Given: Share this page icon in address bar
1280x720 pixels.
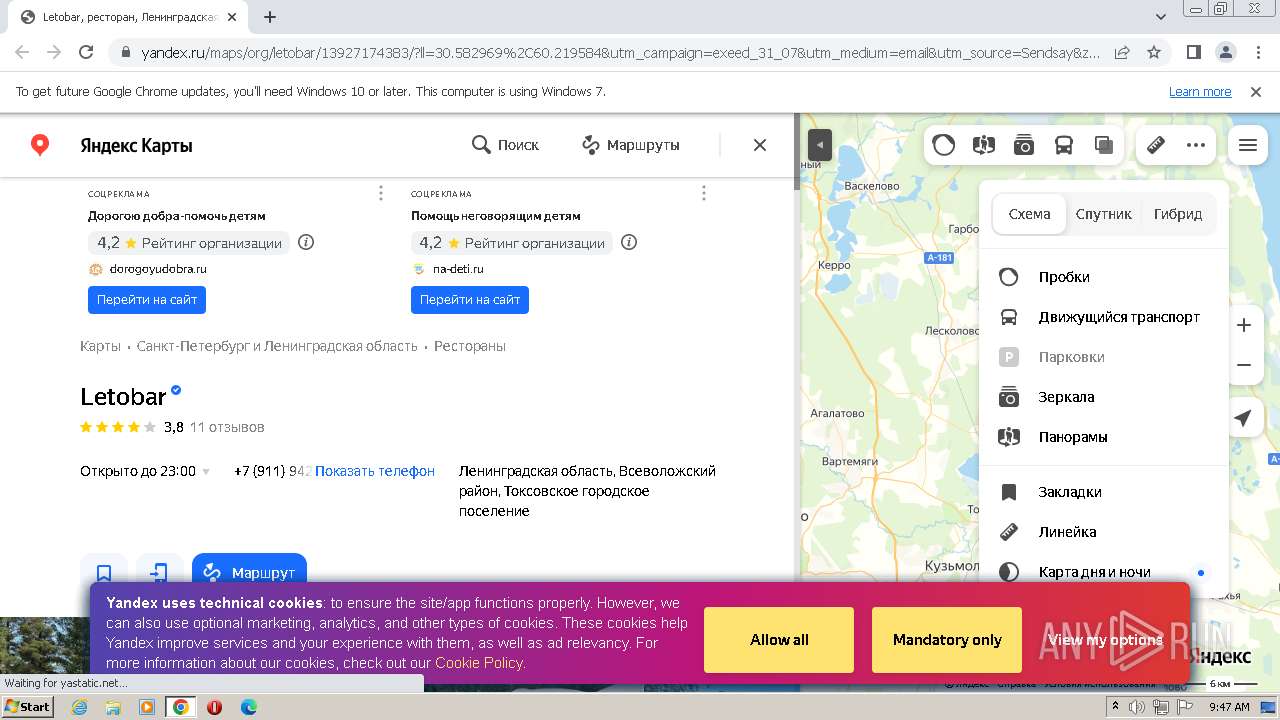Looking at the screenshot, I should (1122, 52).
